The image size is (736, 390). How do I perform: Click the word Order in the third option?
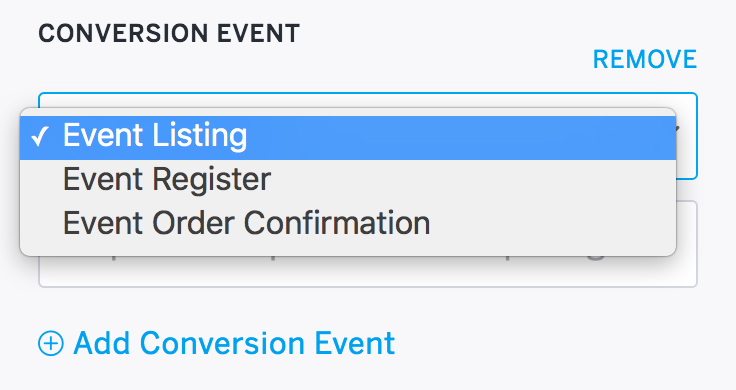(193, 222)
